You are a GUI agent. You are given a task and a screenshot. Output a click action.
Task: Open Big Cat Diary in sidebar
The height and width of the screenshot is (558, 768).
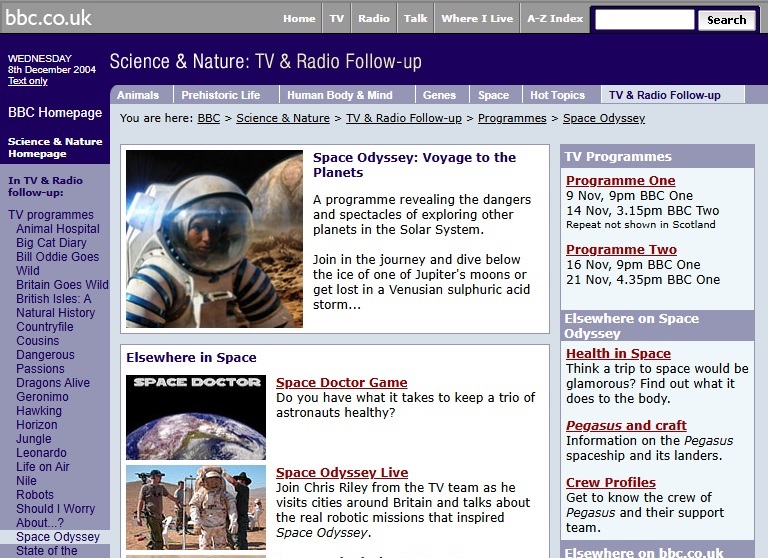pyautogui.click(x=51, y=243)
